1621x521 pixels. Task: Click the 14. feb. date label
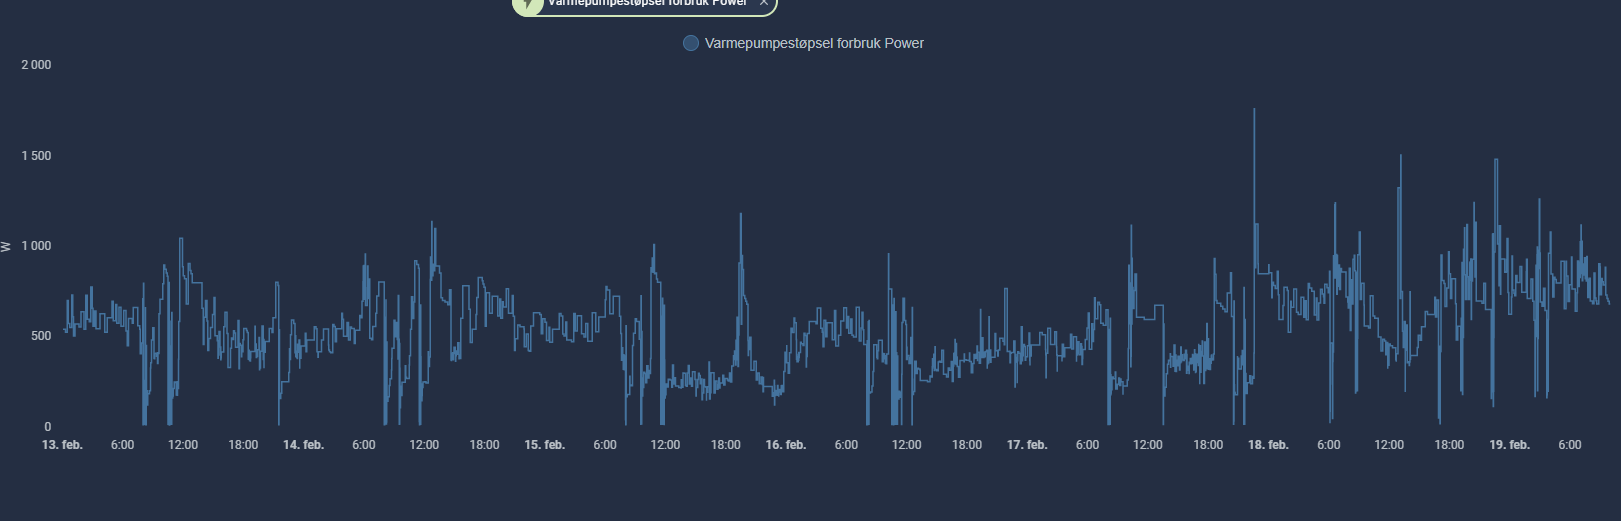[303, 445]
